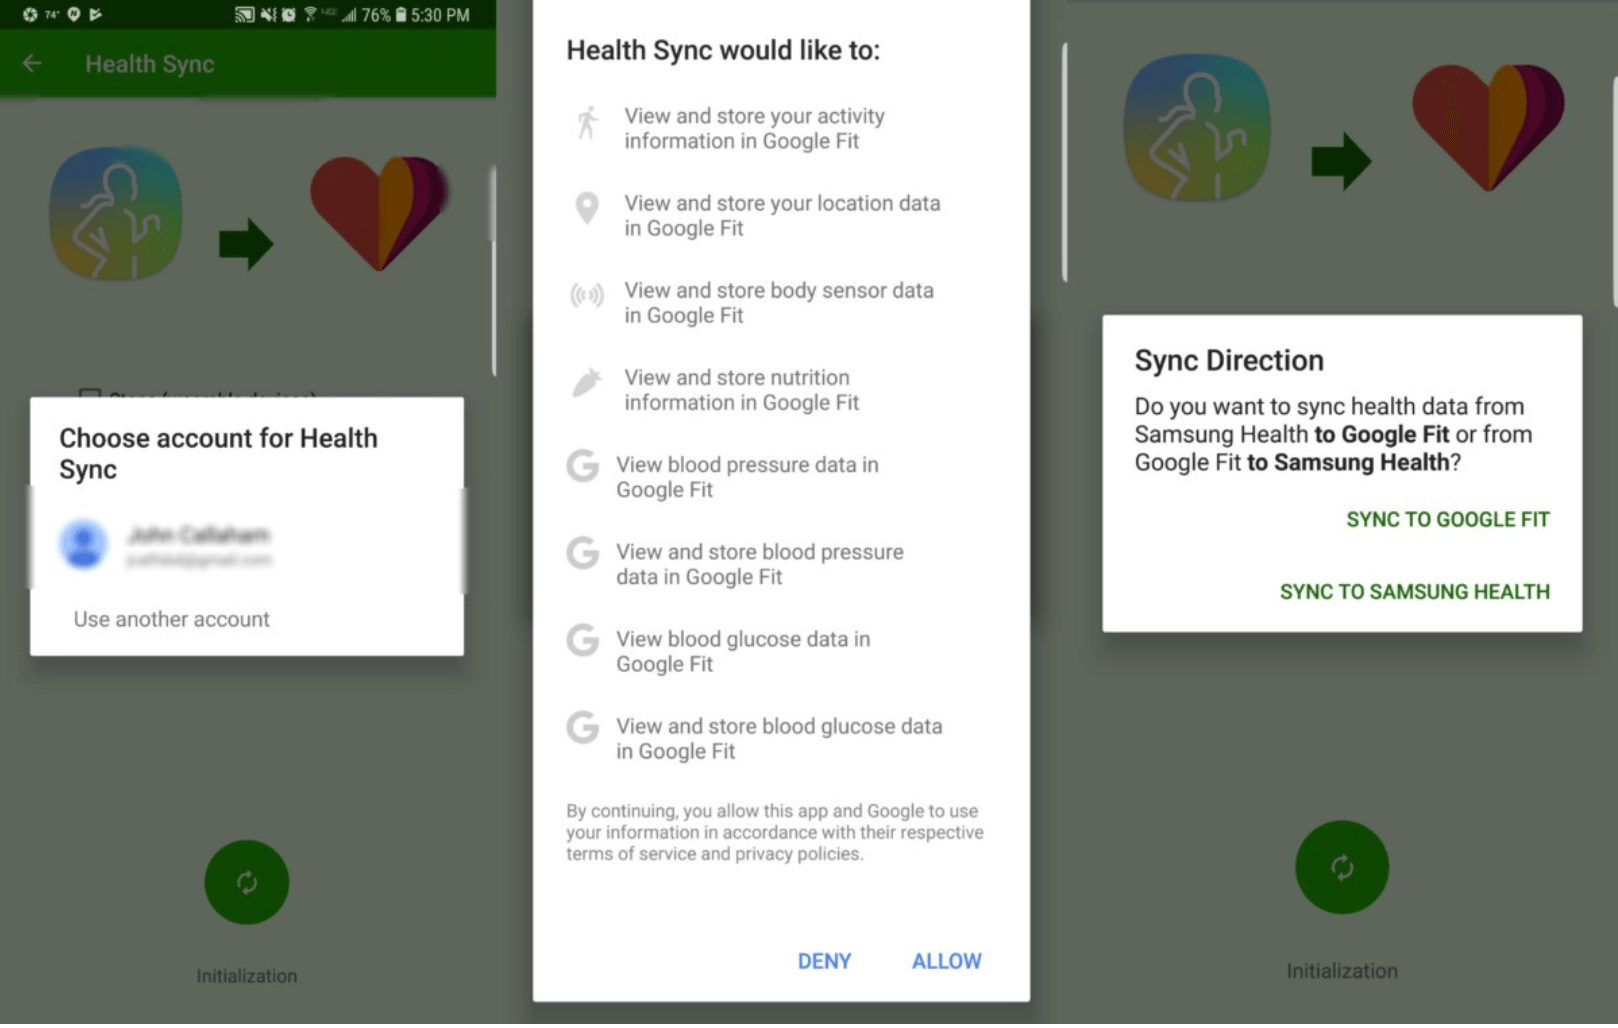The image size is (1618, 1028).
Task: Click 'Do you want to sync health data' message
Action: (1333, 434)
